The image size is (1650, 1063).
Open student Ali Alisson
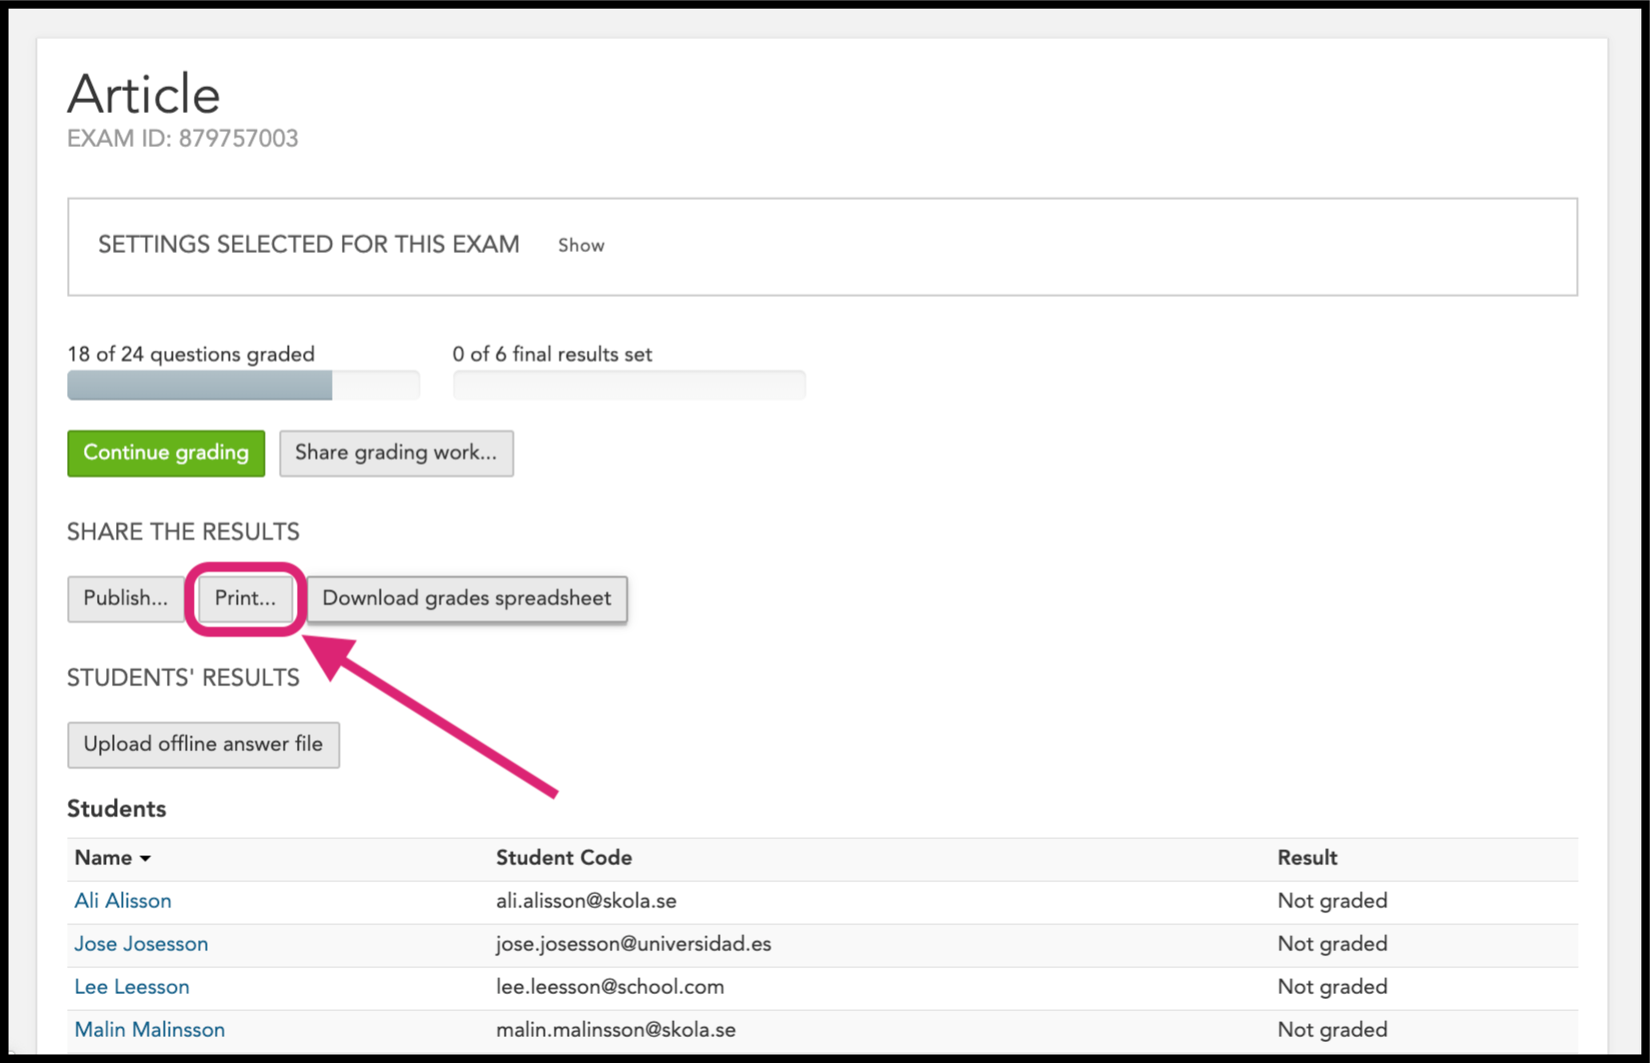click(123, 901)
